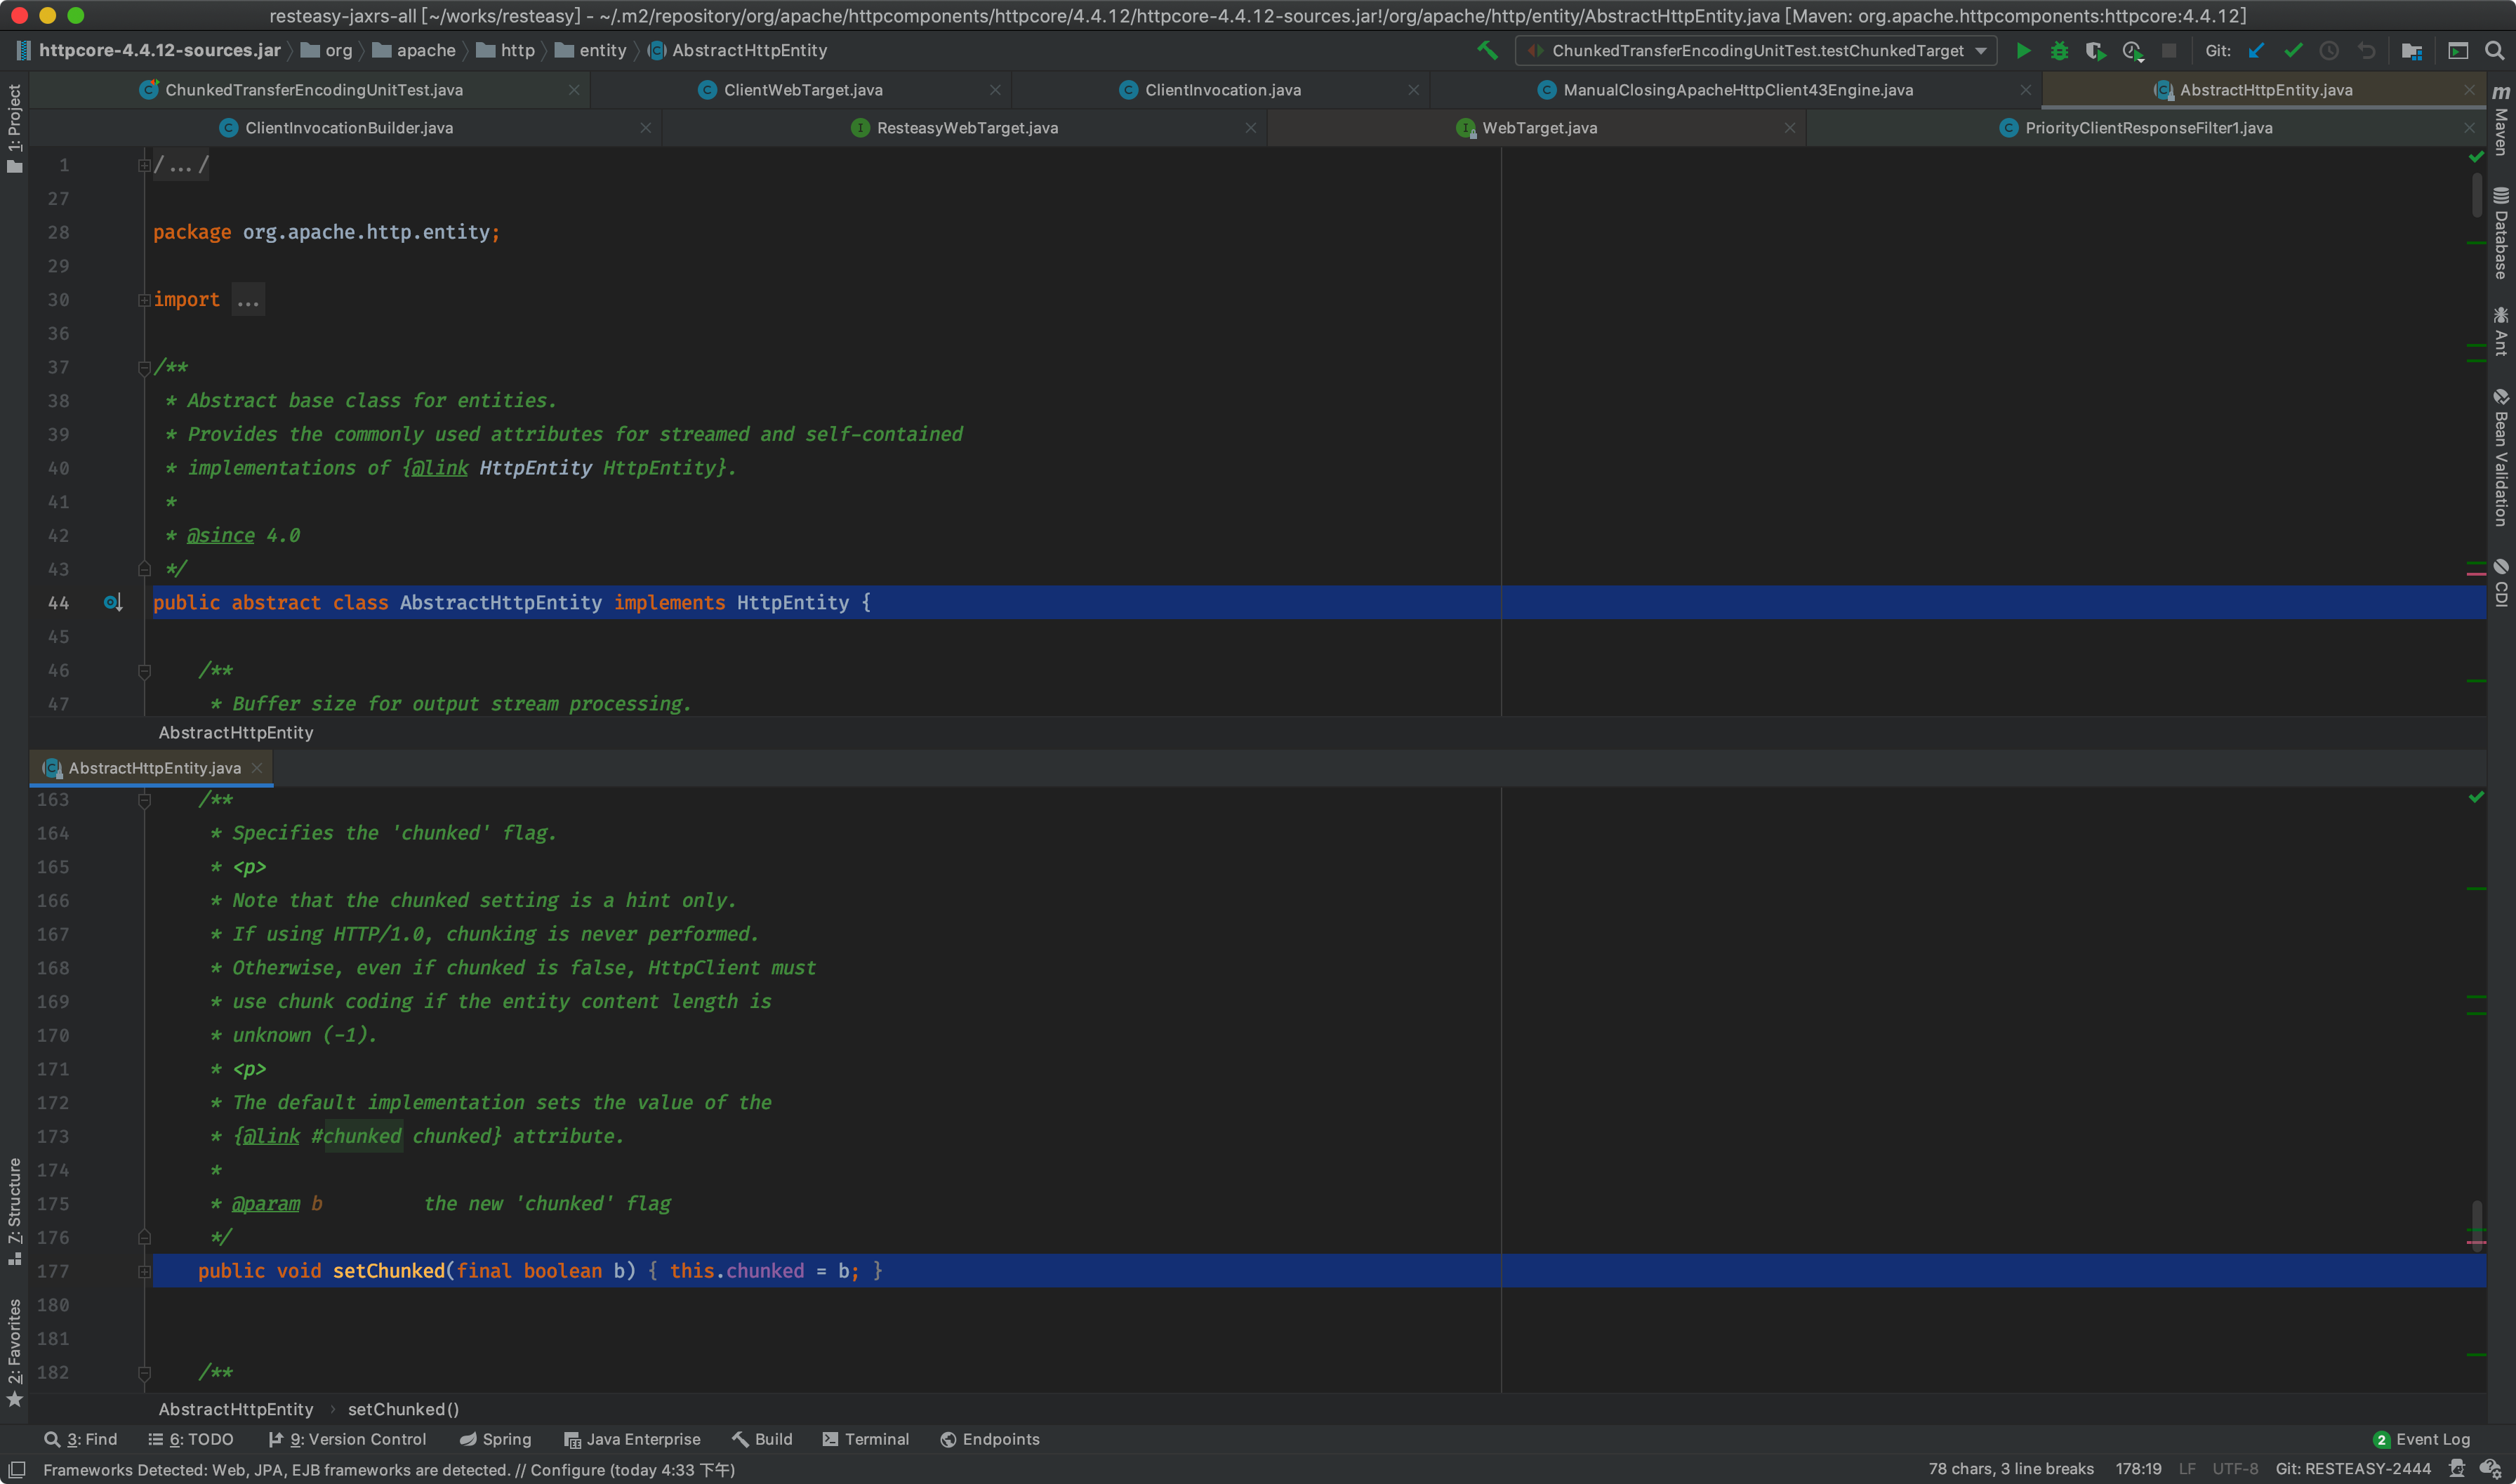Click the implementations gutter icon at line 44

(112, 602)
